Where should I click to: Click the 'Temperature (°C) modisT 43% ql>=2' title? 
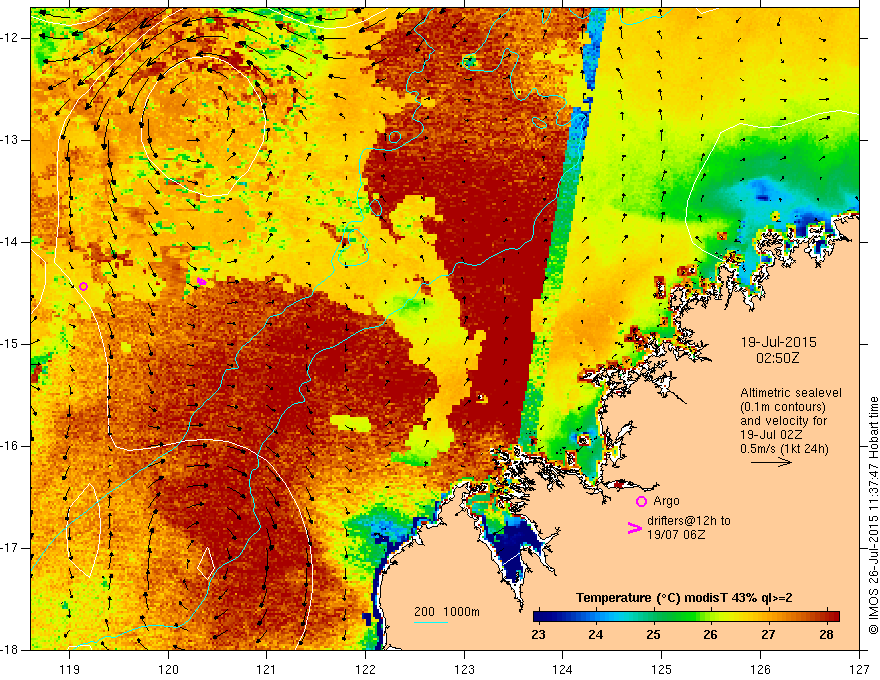coord(684,598)
